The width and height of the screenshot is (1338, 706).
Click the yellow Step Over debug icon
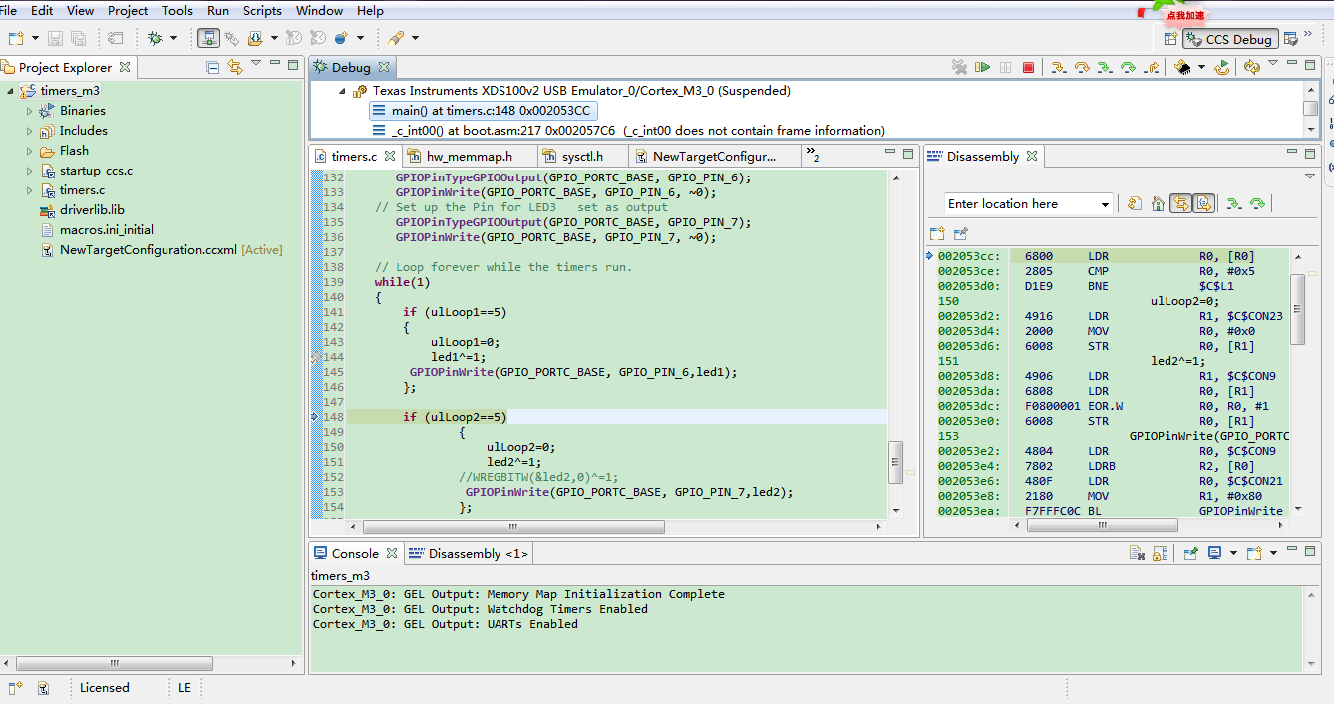(1081, 67)
